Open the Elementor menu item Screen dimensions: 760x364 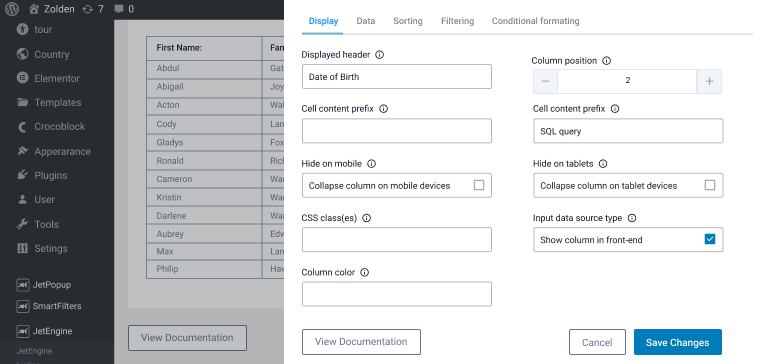[x=57, y=79]
